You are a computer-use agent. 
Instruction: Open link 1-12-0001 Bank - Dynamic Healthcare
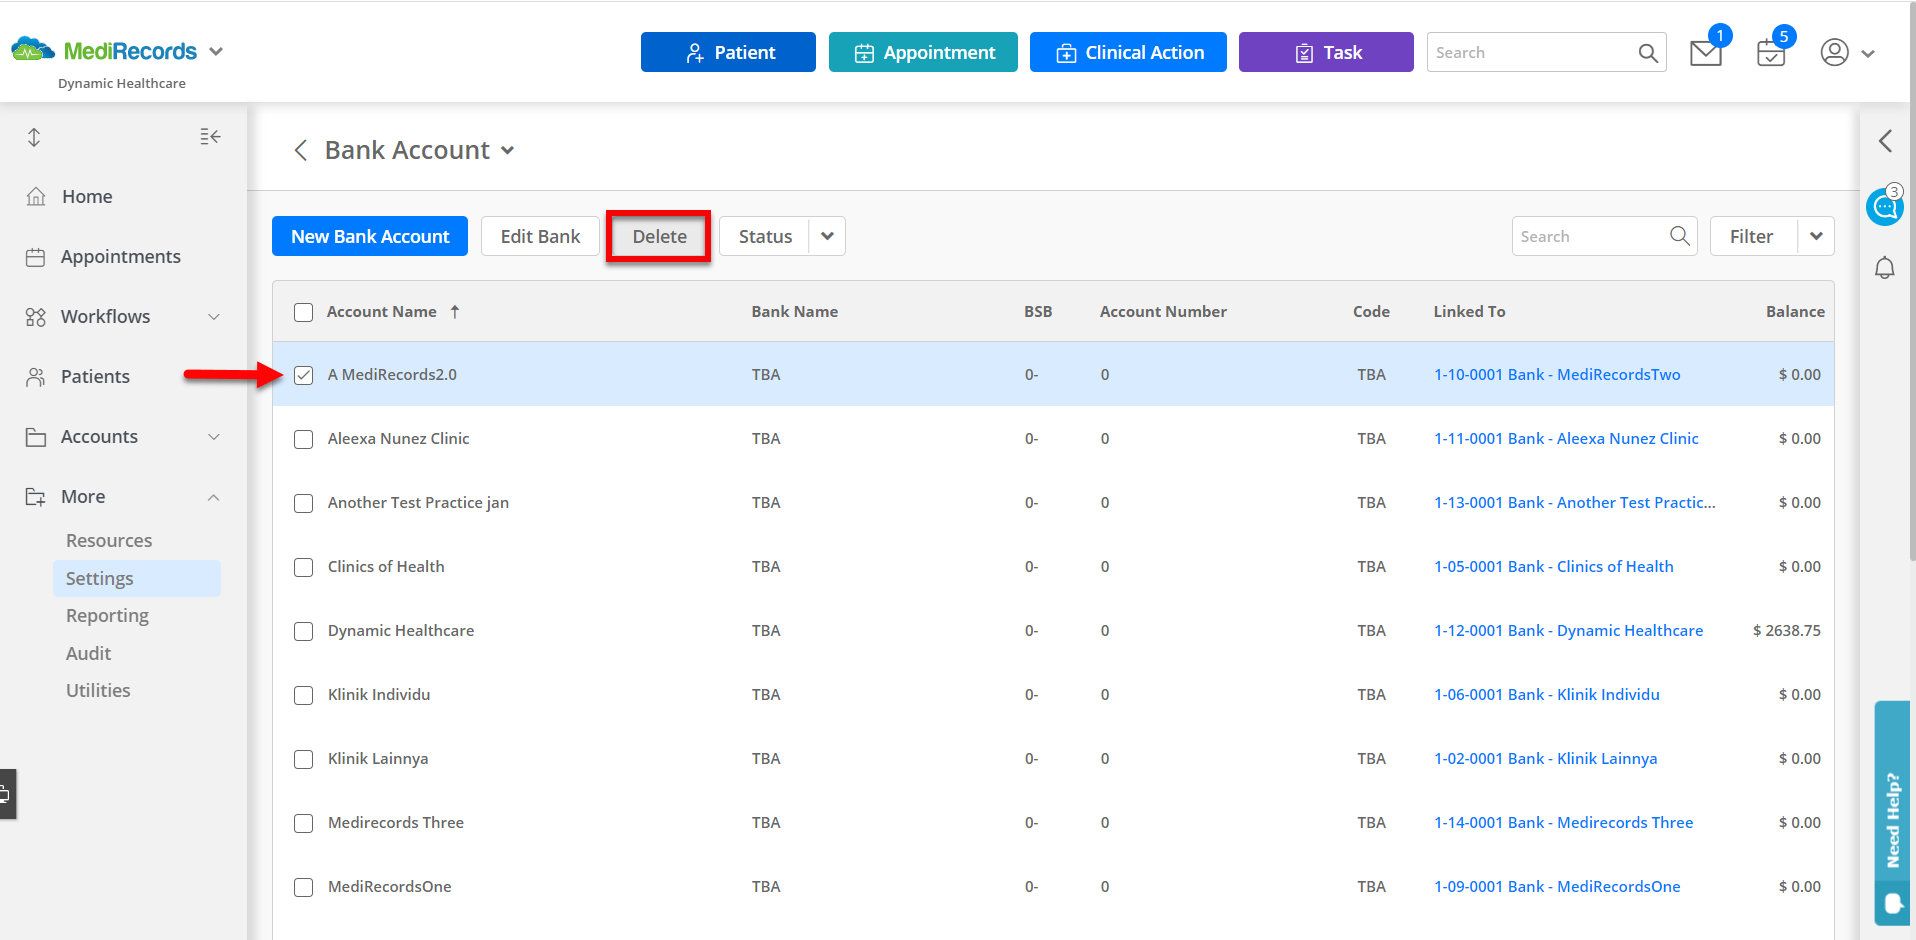(x=1568, y=631)
